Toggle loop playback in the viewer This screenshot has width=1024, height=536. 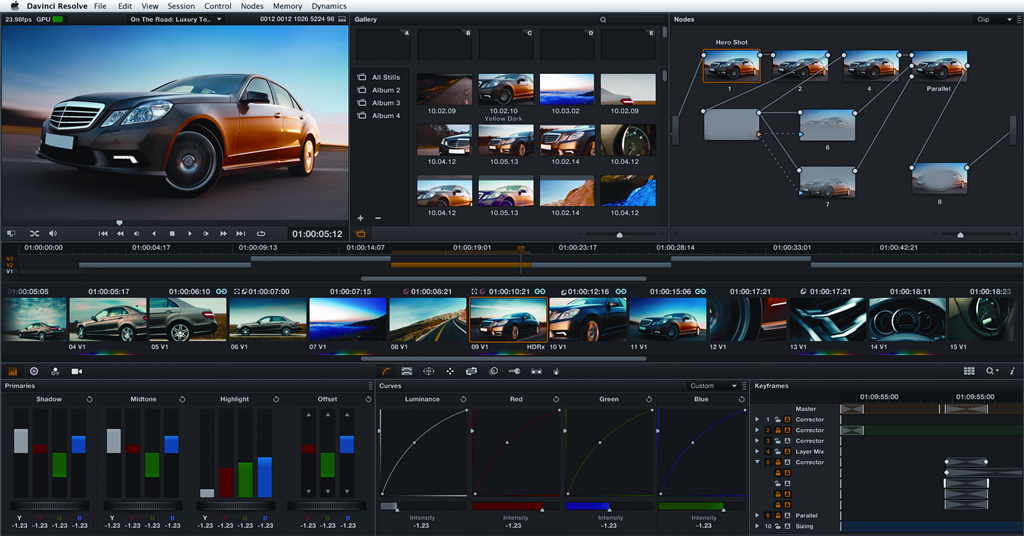(x=261, y=233)
